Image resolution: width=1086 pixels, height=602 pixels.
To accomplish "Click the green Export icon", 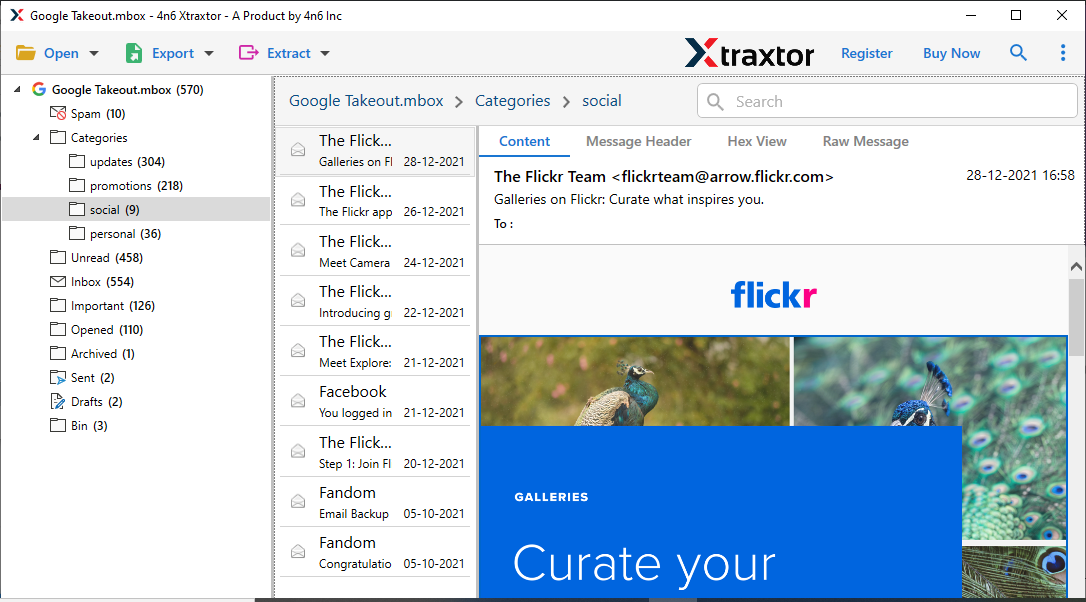I will click(135, 52).
